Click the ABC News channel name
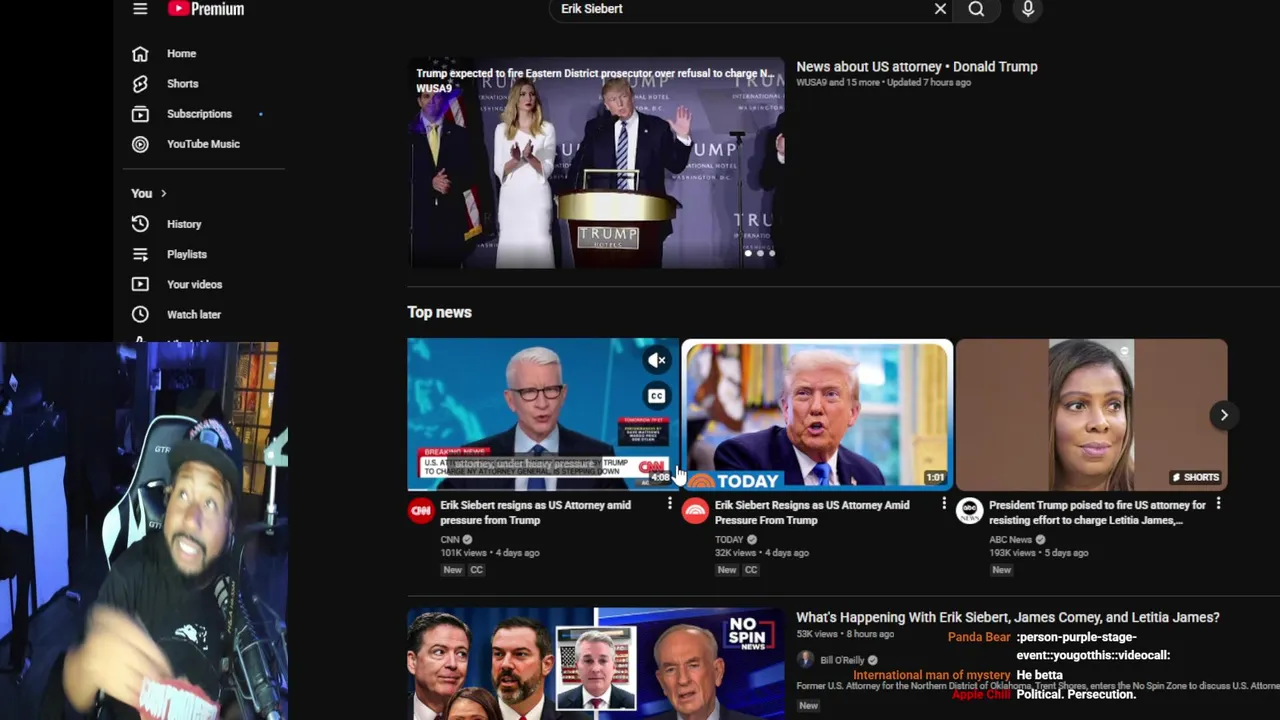This screenshot has height=720, width=1280. click(x=1010, y=540)
